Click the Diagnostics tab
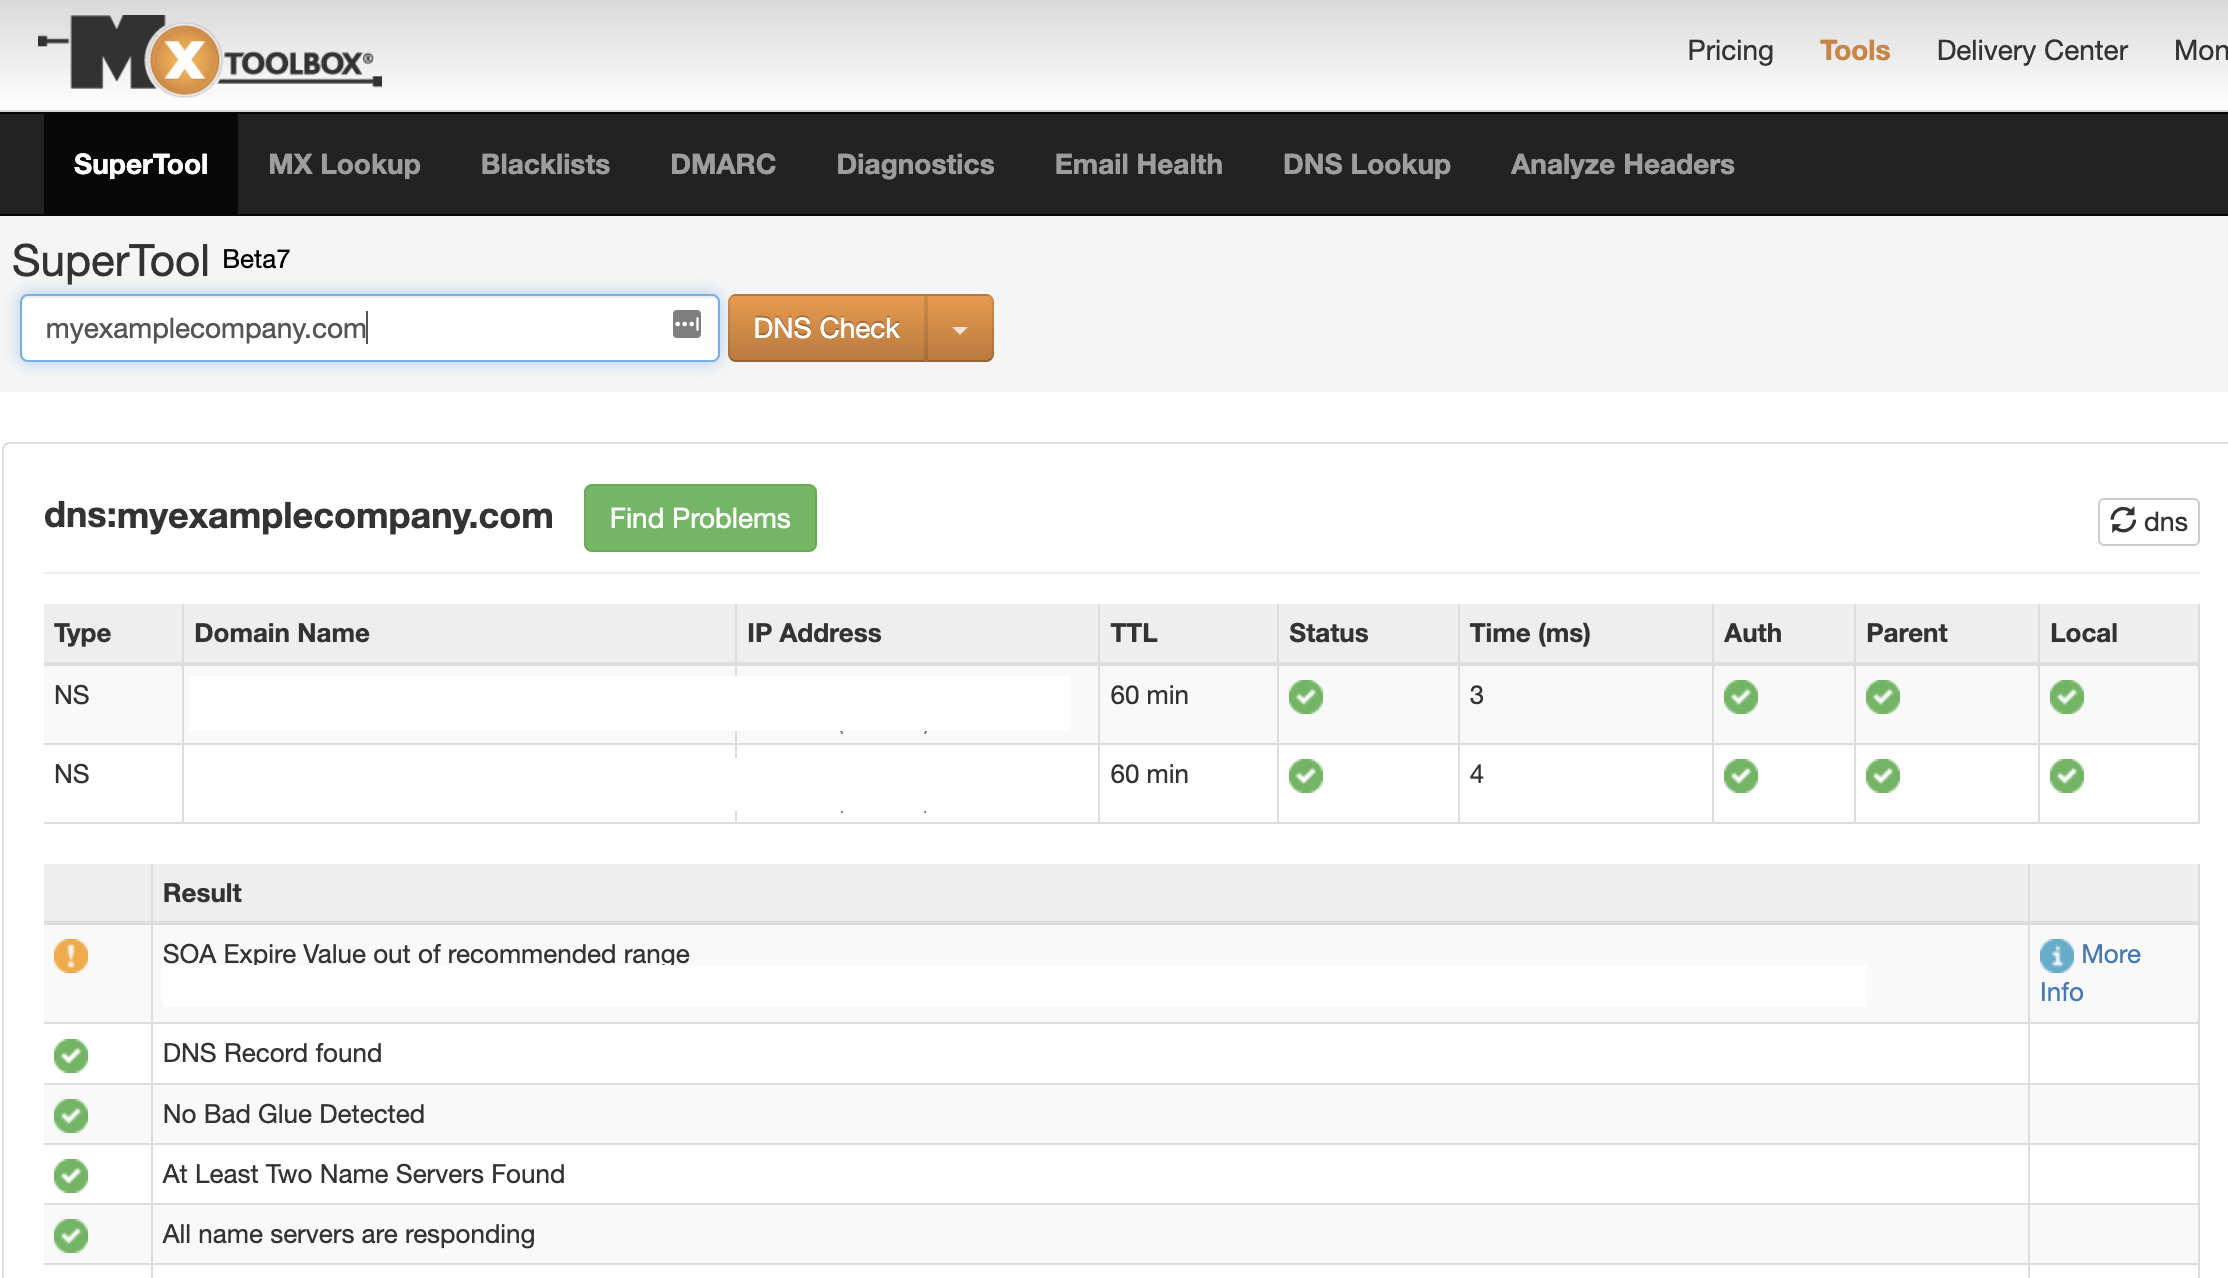Image resolution: width=2228 pixels, height=1278 pixels. (914, 164)
